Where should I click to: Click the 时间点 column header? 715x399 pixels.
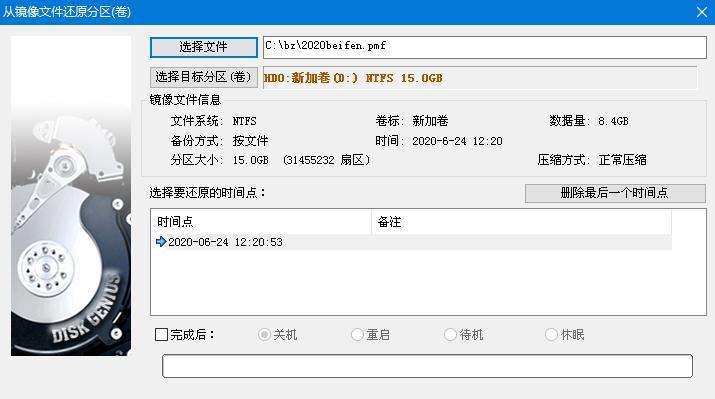[x=261, y=222]
